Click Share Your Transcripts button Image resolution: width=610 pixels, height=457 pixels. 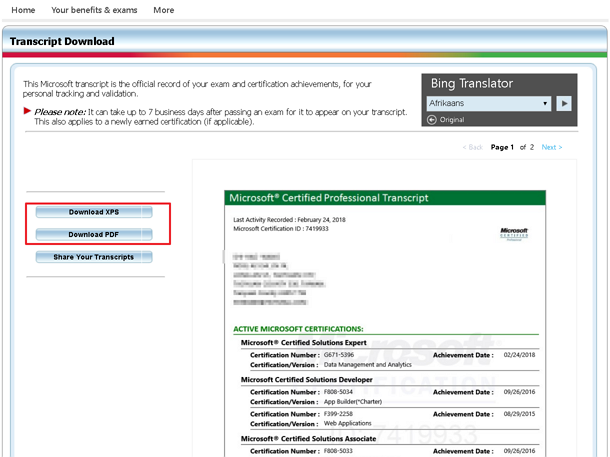pyautogui.click(x=94, y=257)
